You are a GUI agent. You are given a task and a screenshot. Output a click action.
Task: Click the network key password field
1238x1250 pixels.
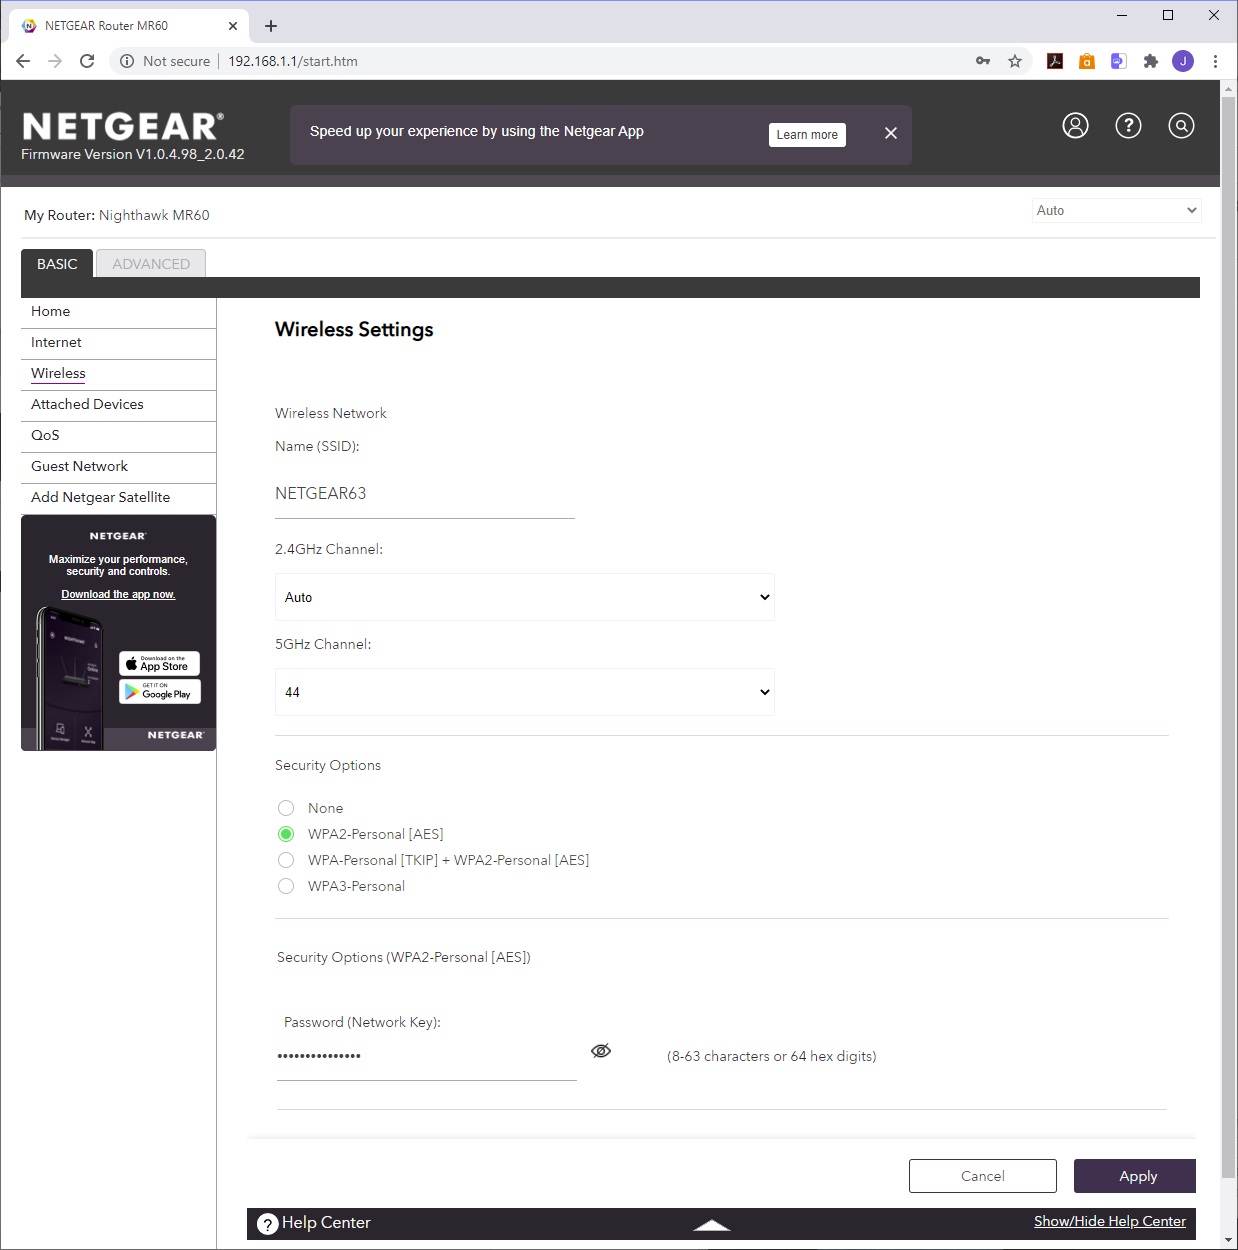pos(427,1056)
